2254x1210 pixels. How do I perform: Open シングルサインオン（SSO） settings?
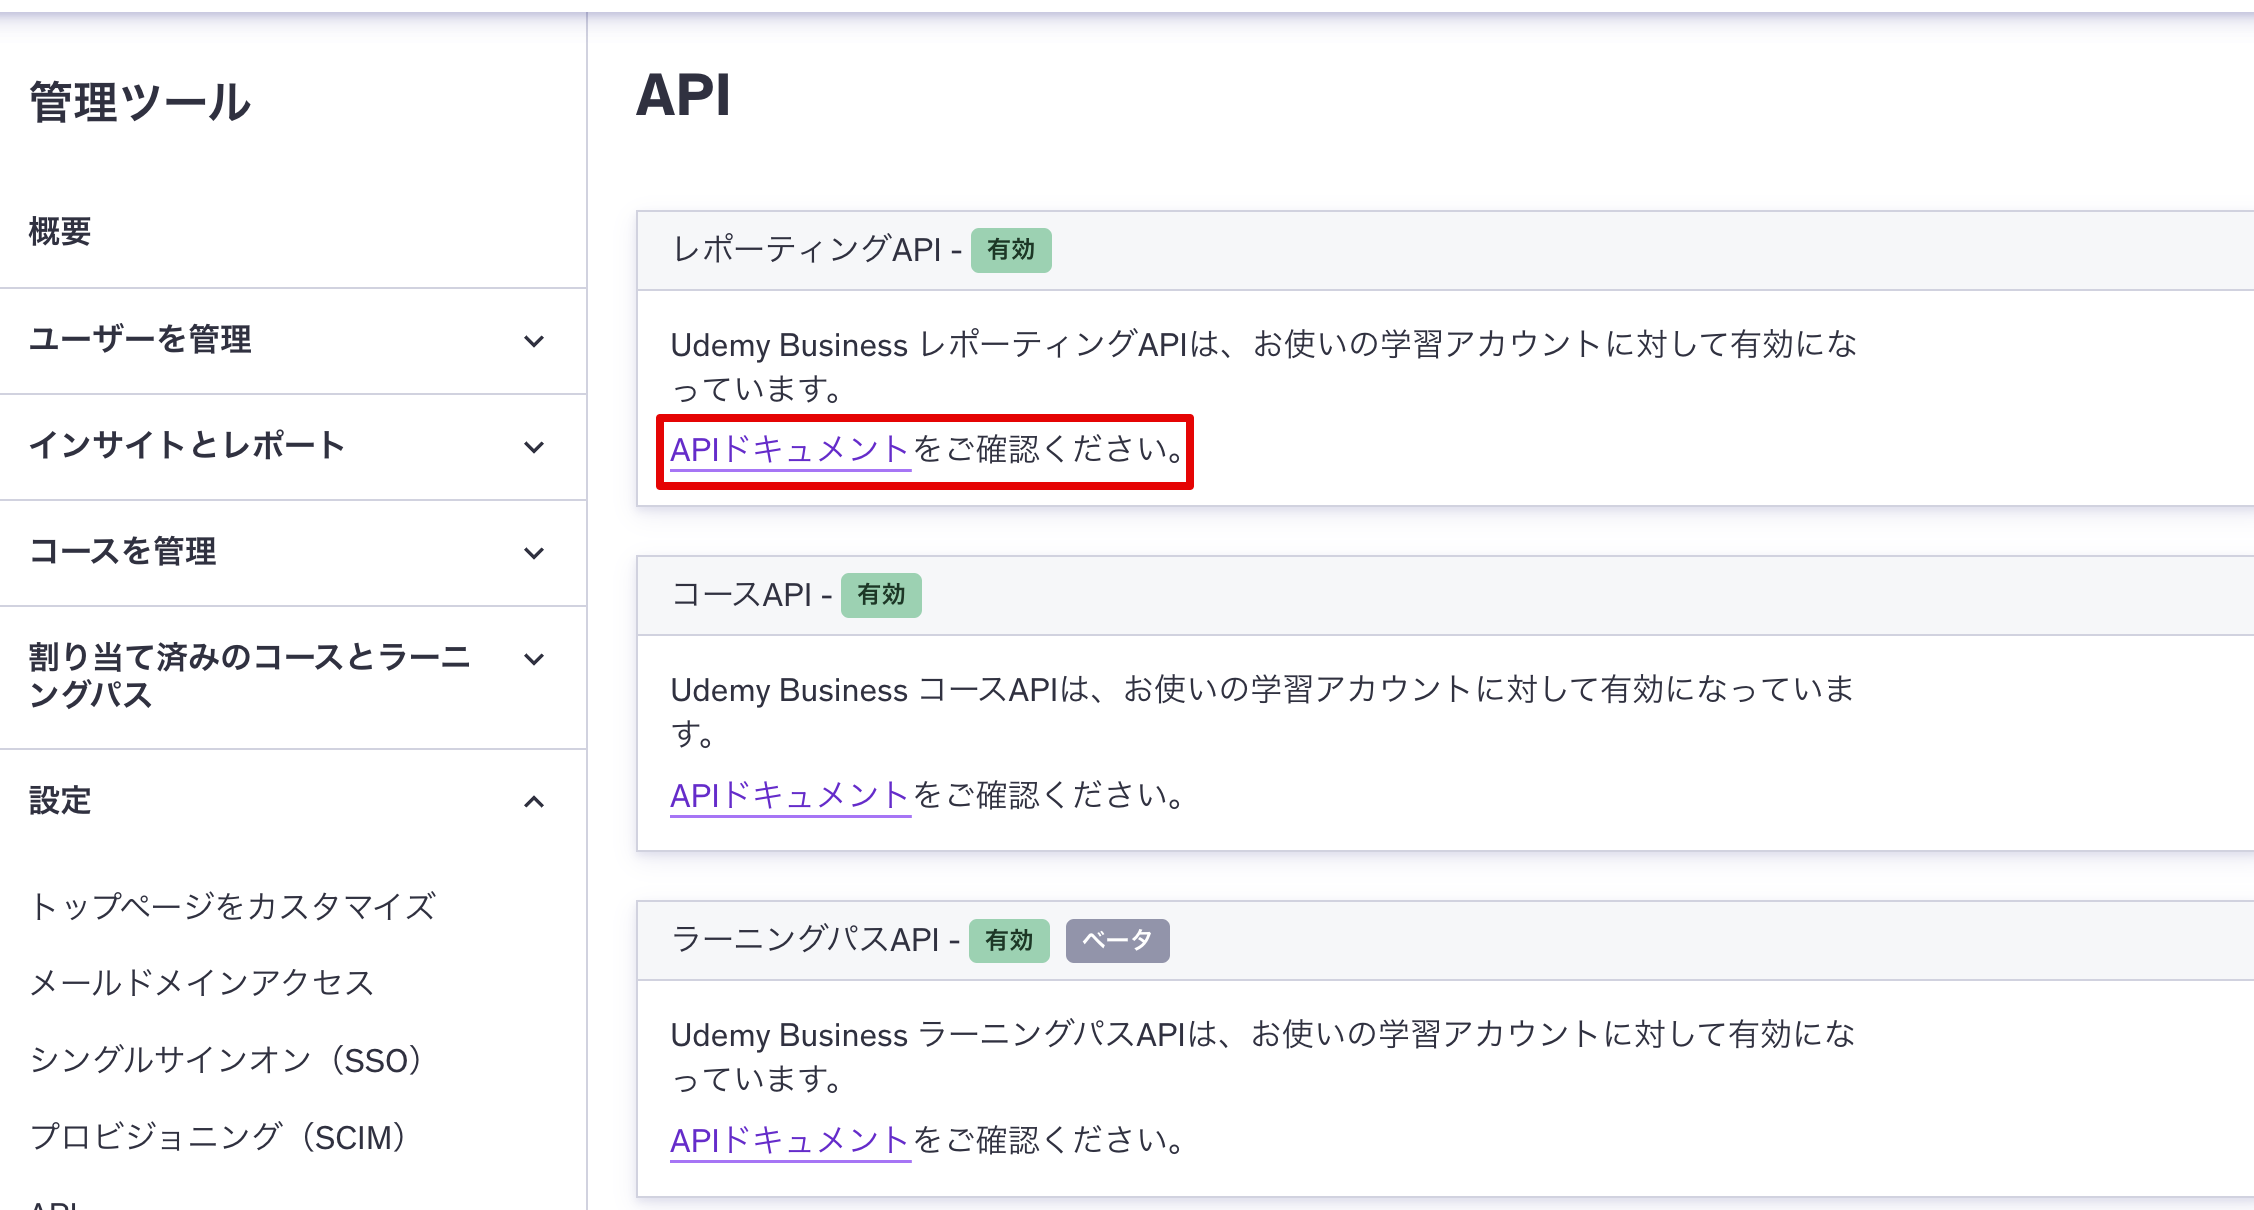pos(227,1060)
